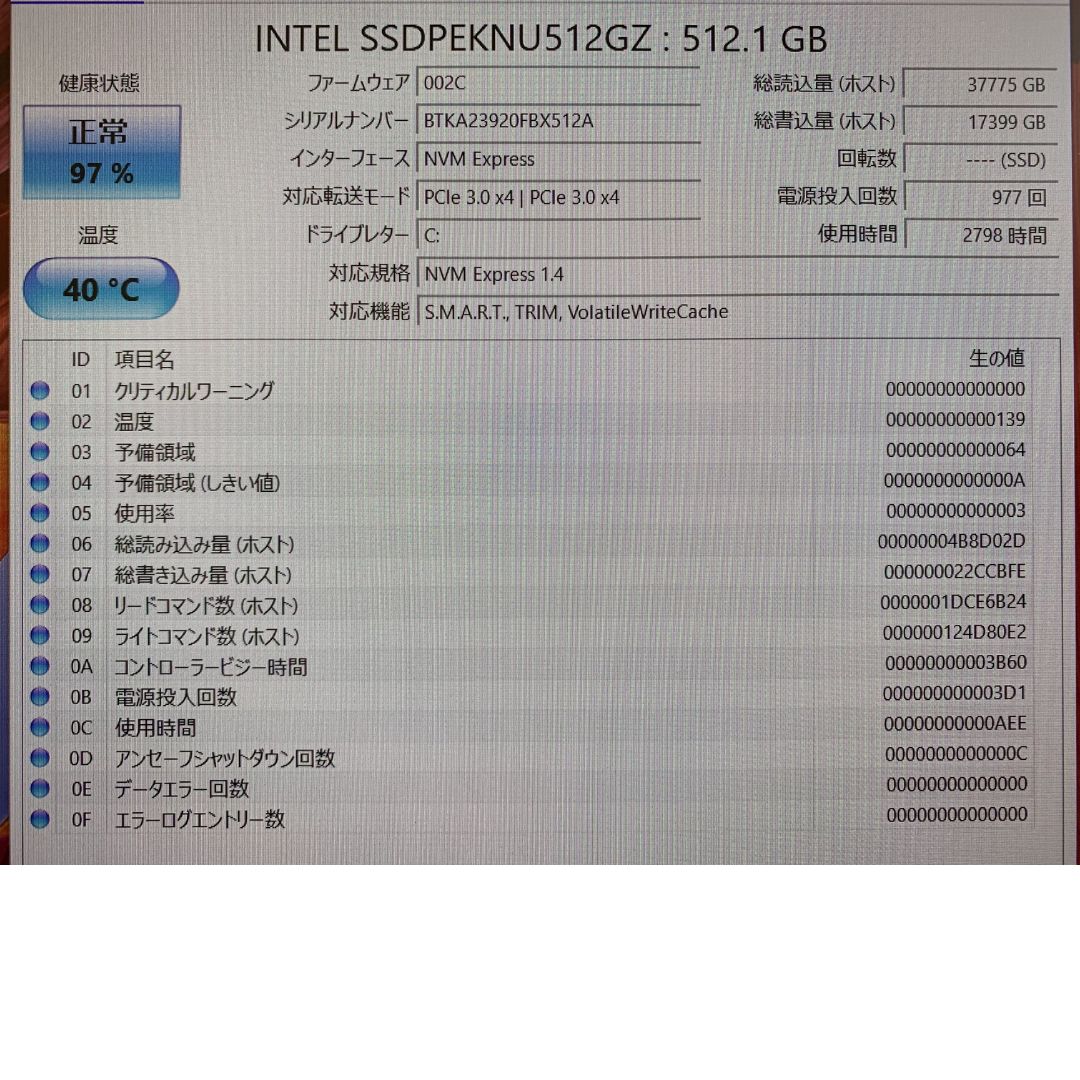Select アンセーフシャットダウン回数 attribute name

pyautogui.click(x=225, y=758)
